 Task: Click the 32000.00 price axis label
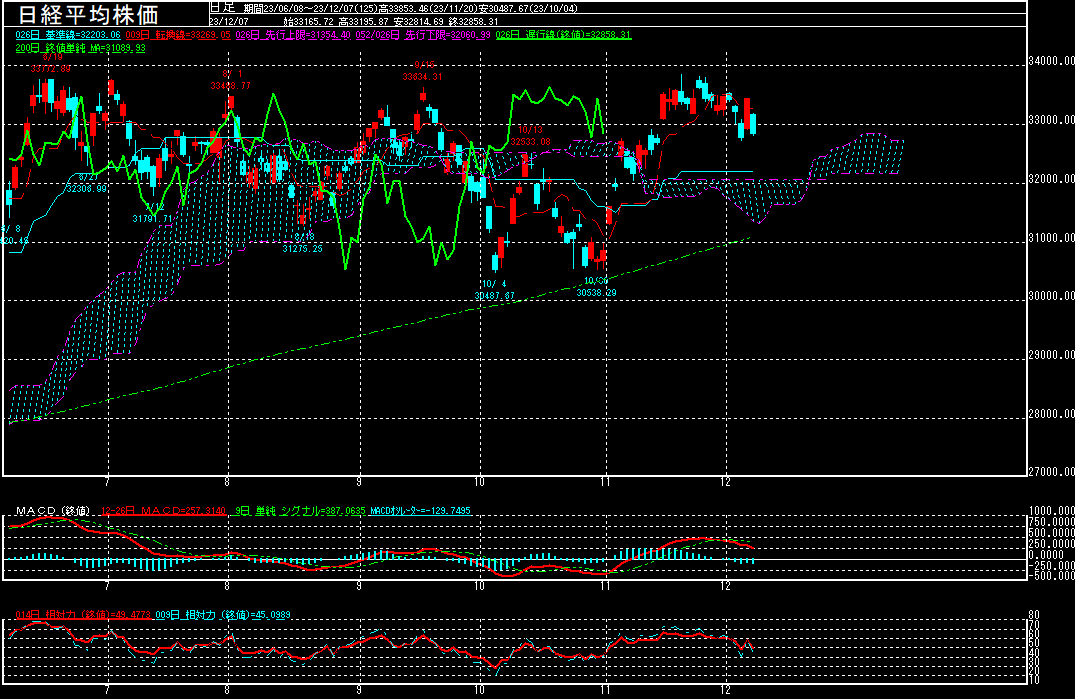pyautogui.click(x=1051, y=179)
